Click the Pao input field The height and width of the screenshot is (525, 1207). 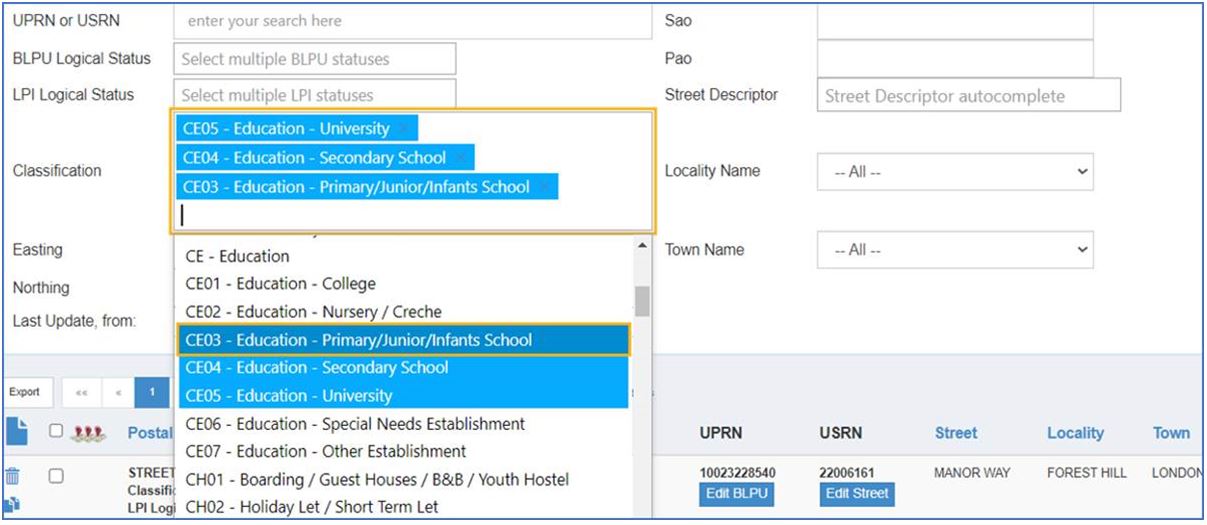955,59
